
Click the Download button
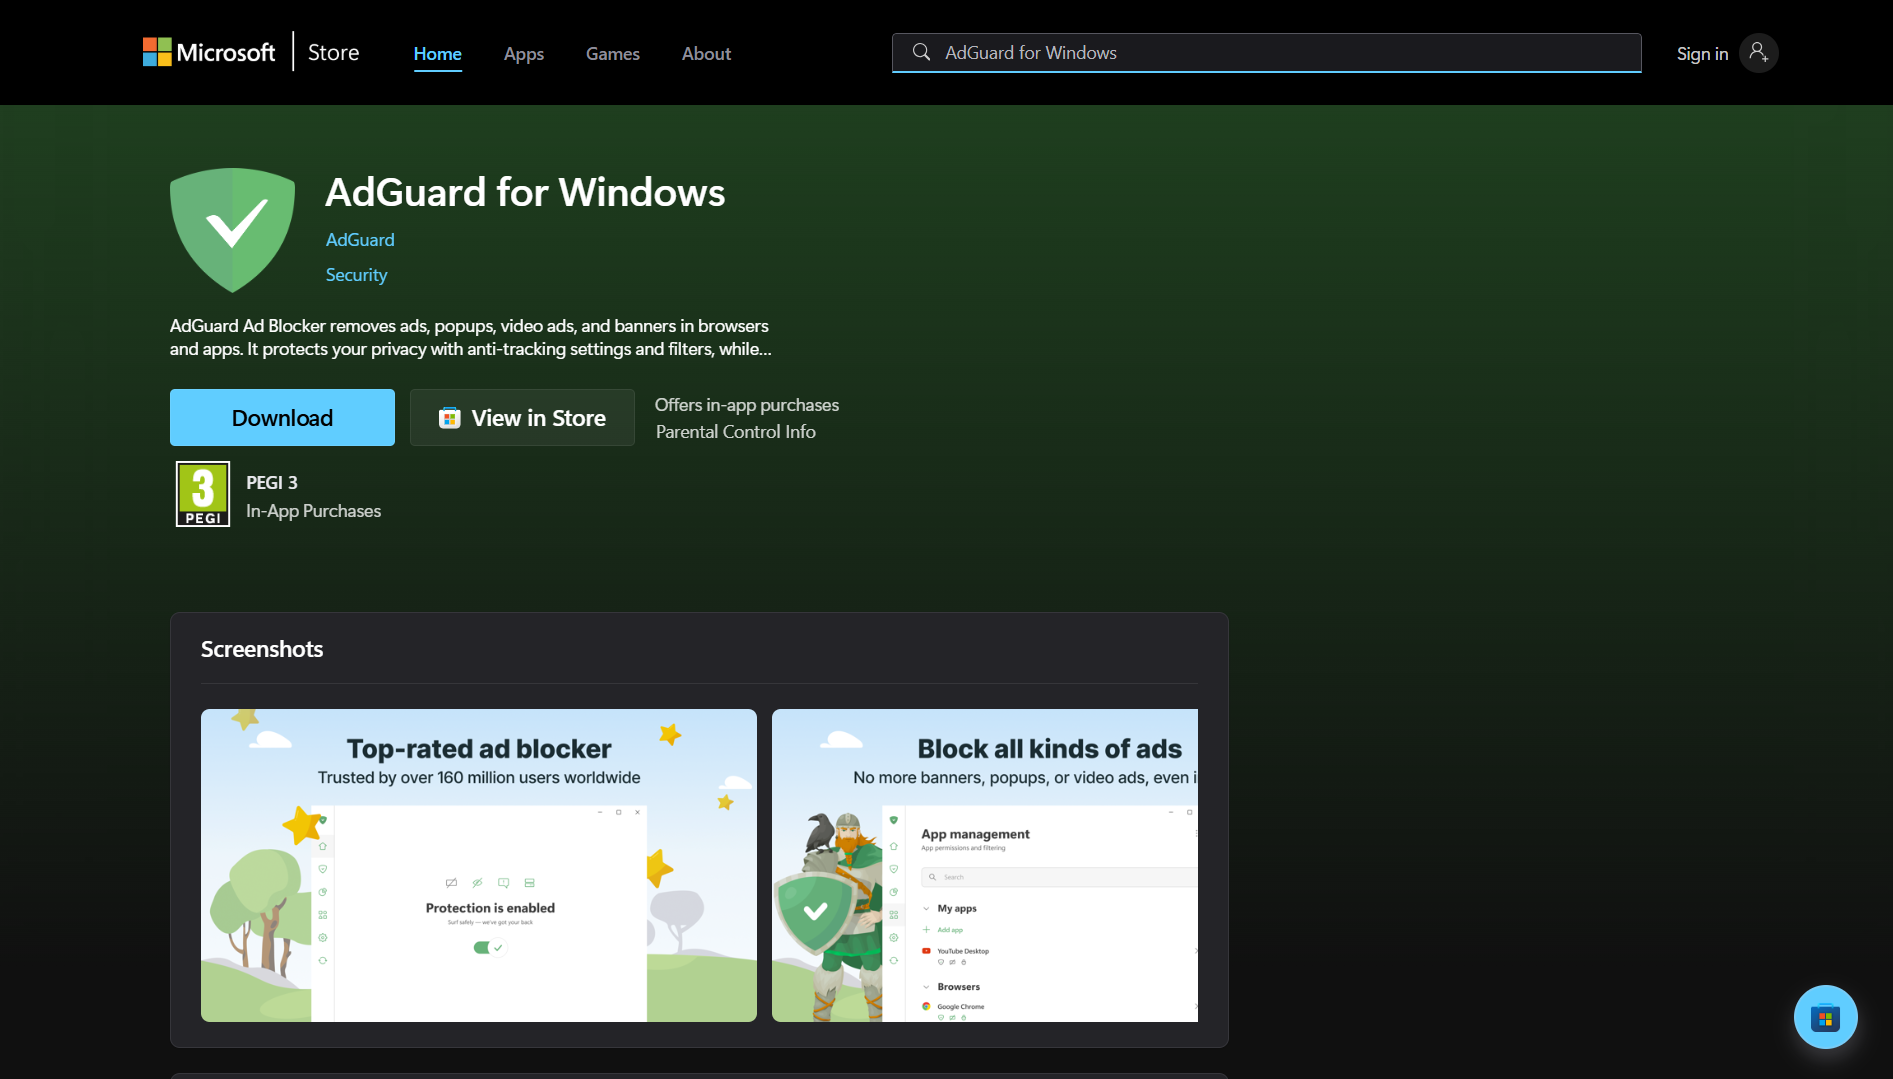coord(281,417)
